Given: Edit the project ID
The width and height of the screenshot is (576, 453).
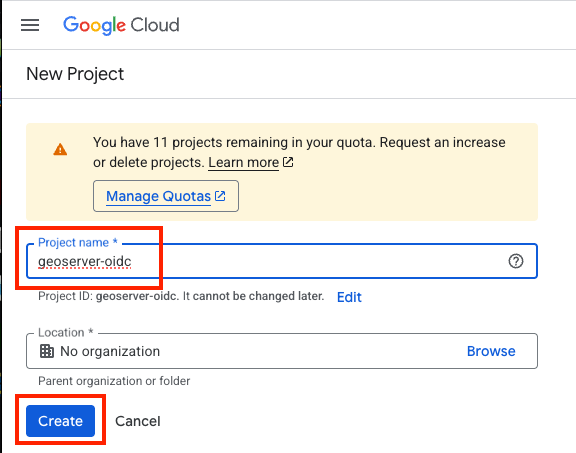Looking at the screenshot, I should click(x=349, y=297).
